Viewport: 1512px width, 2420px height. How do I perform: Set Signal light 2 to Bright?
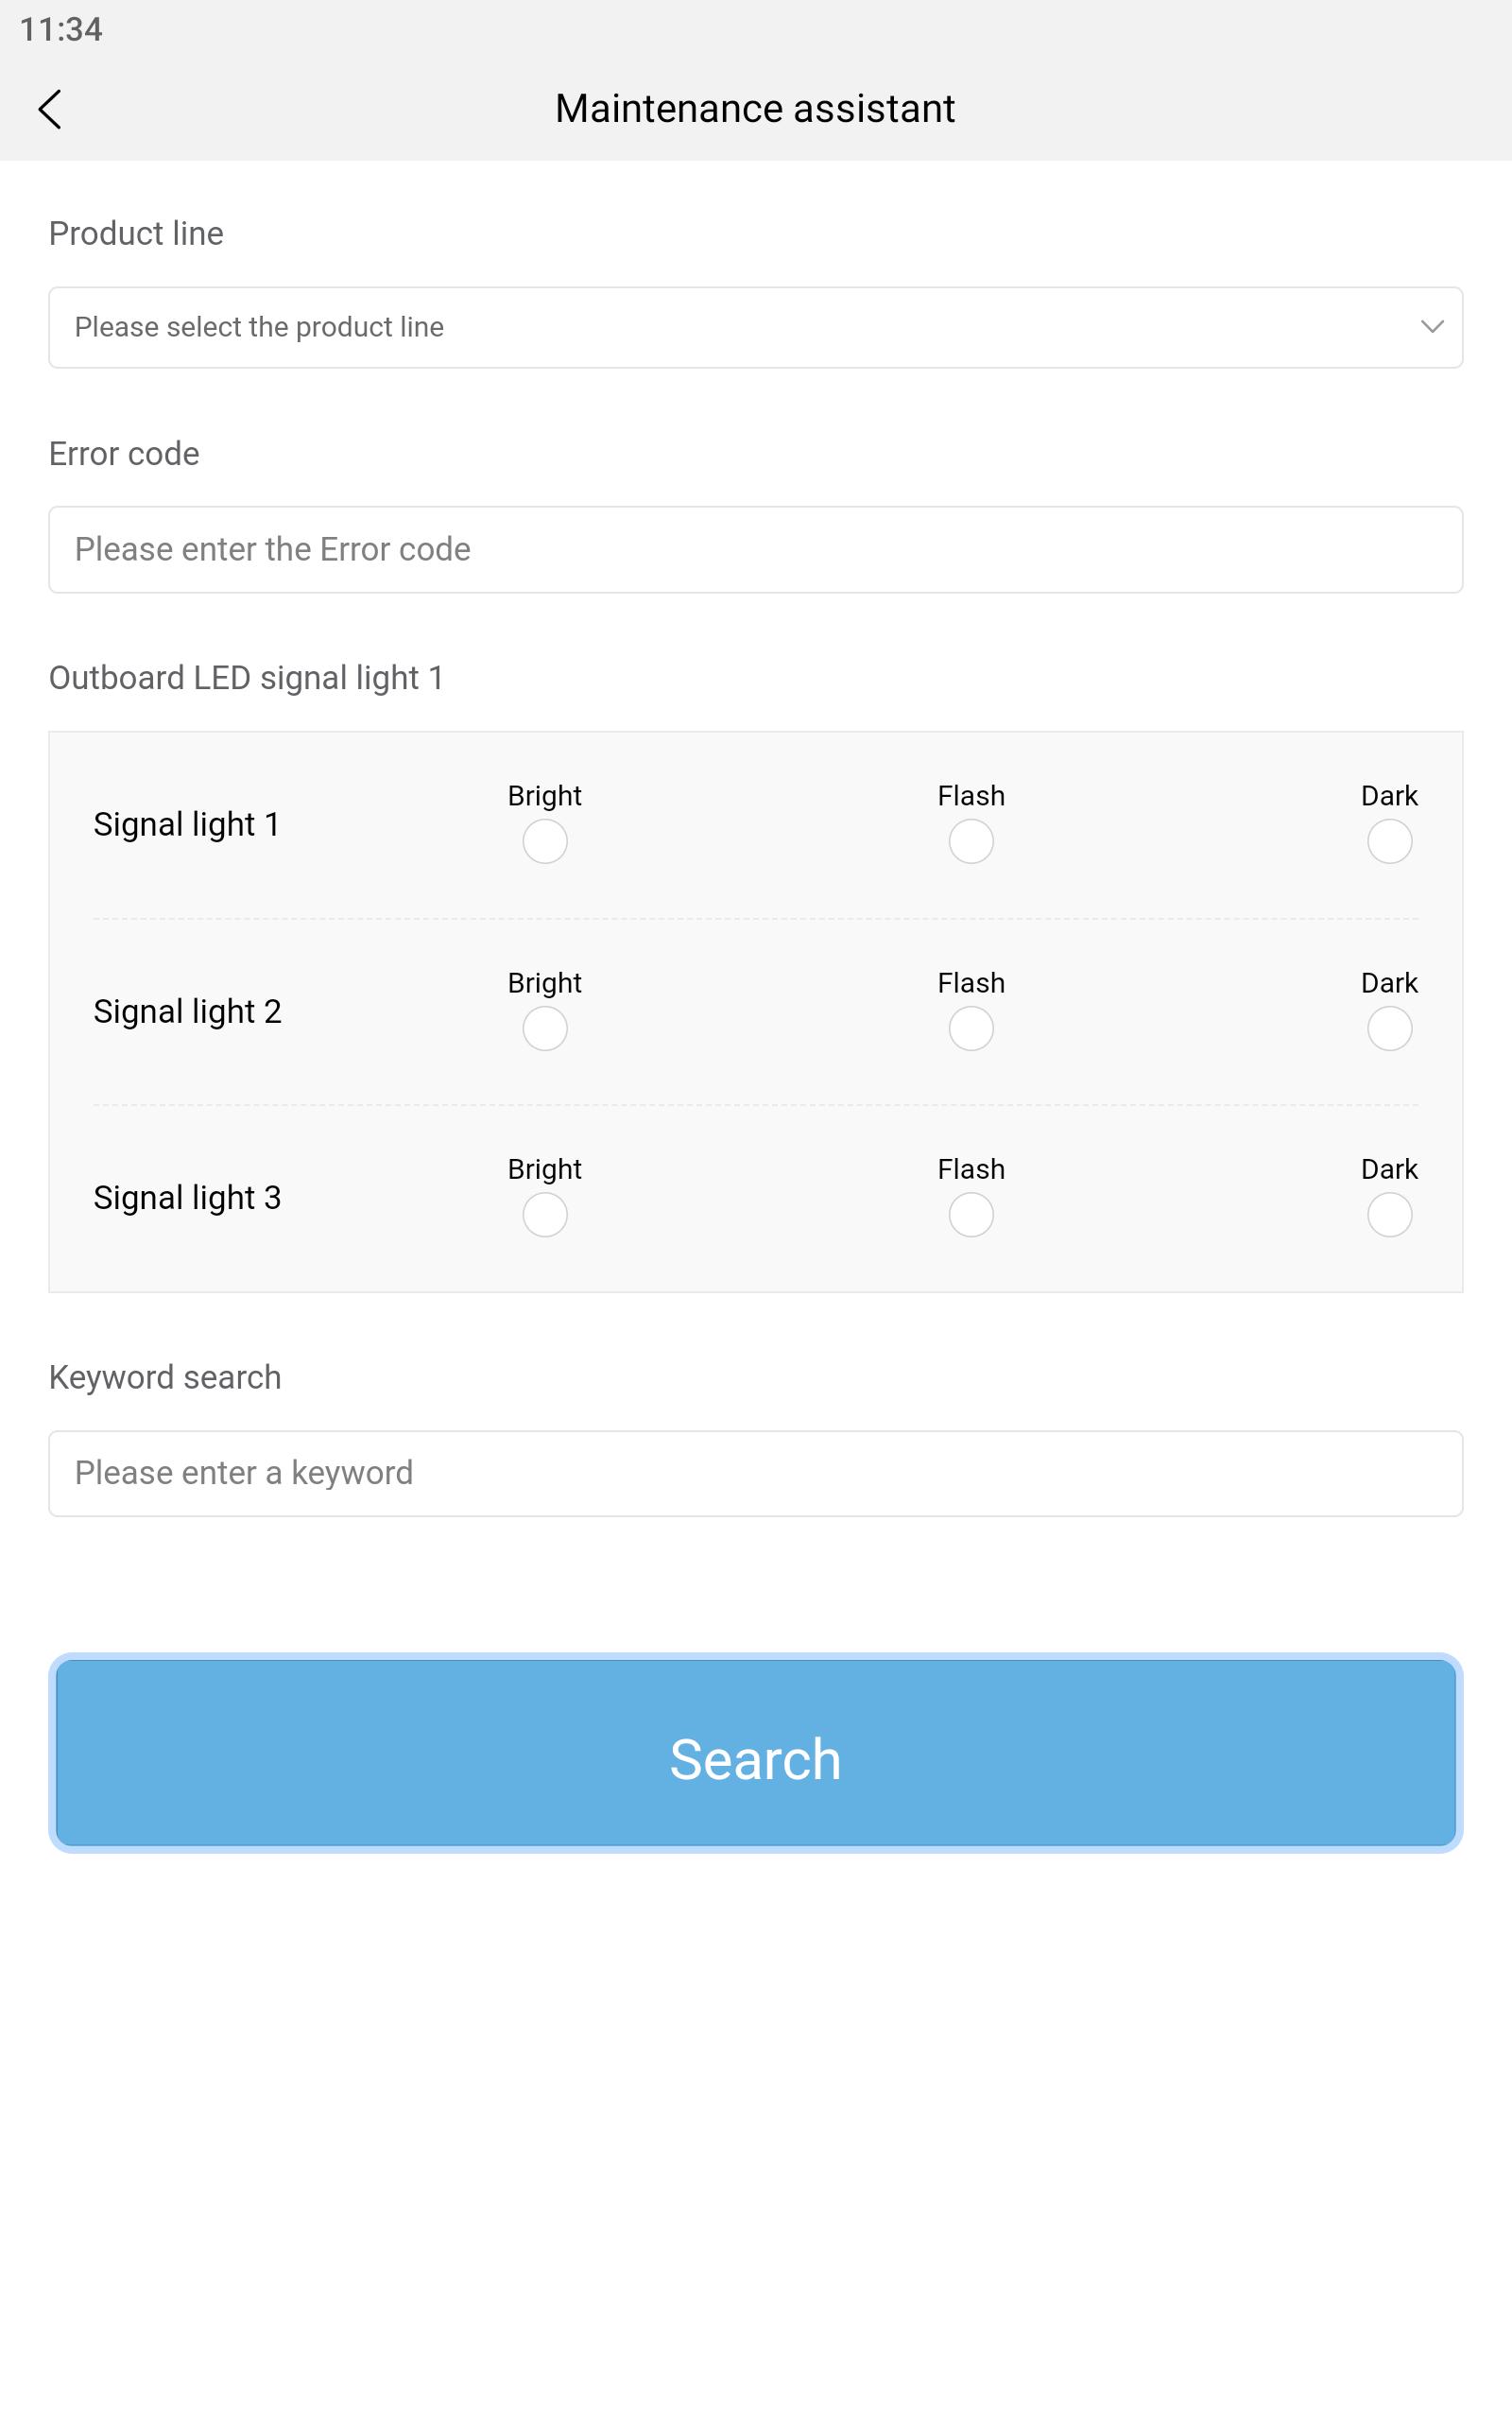545,1028
